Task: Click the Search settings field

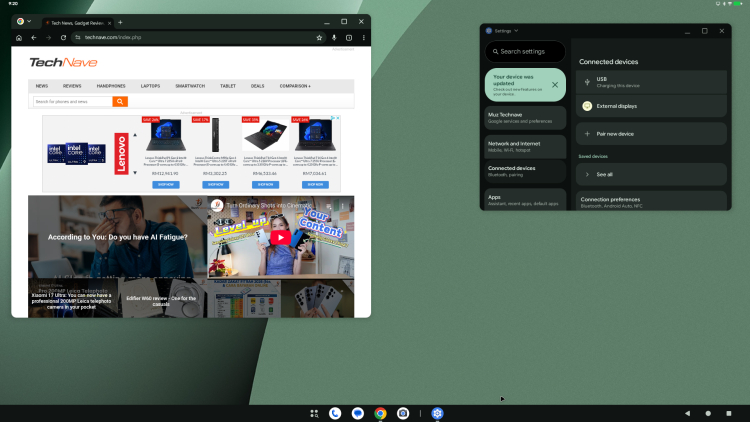Action: click(x=525, y=52)
